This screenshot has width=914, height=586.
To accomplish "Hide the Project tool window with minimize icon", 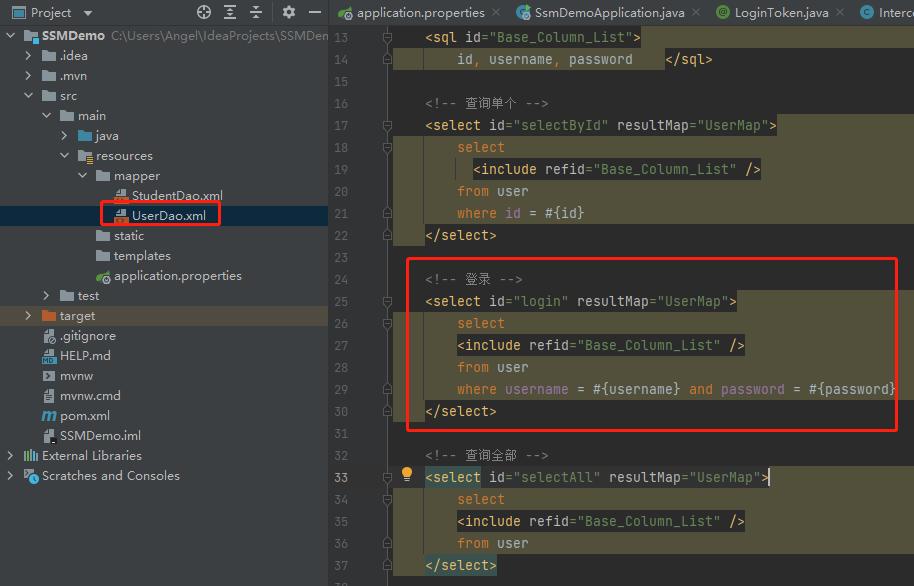I will [313, 12].
